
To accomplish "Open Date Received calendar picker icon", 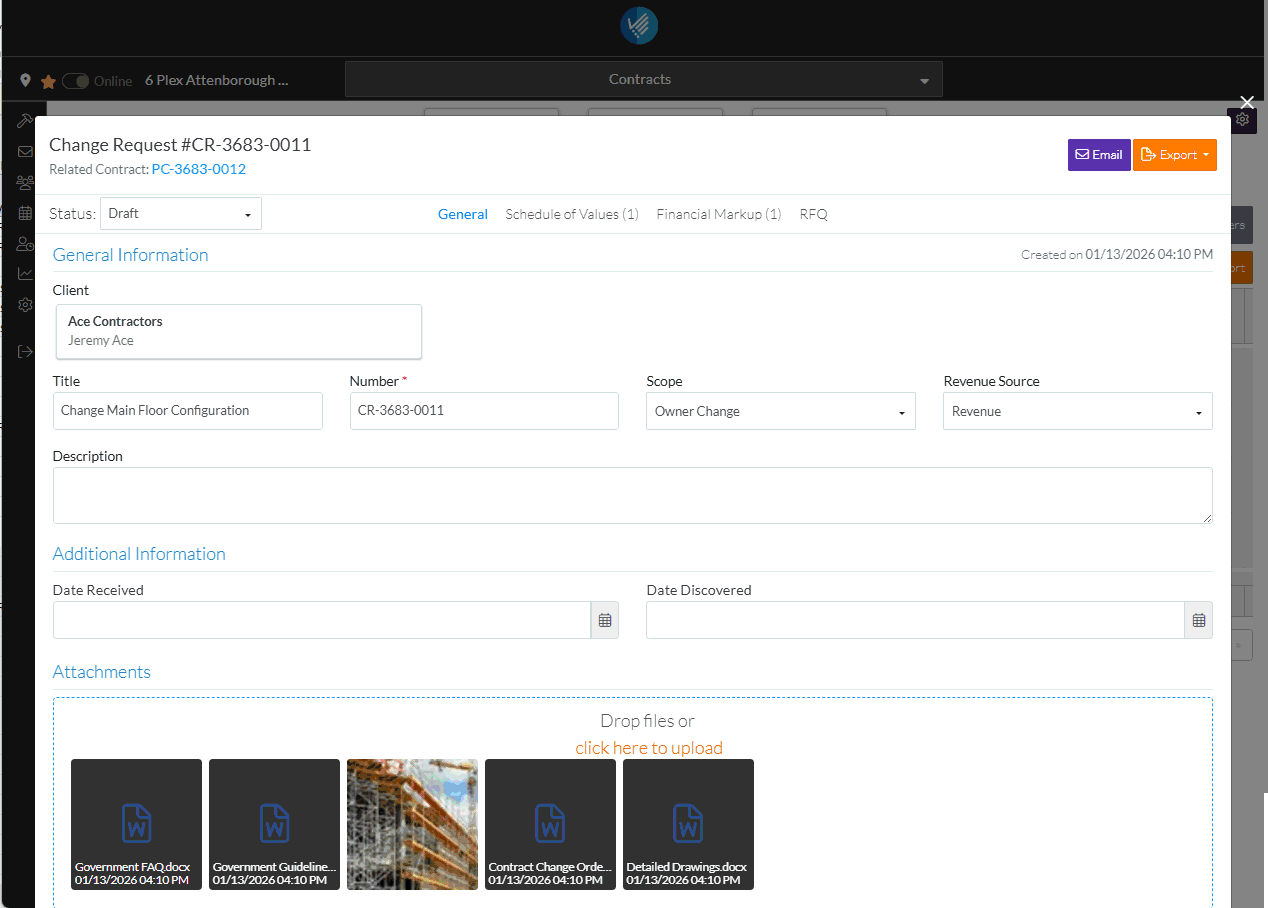I will [x=604, y=620].
